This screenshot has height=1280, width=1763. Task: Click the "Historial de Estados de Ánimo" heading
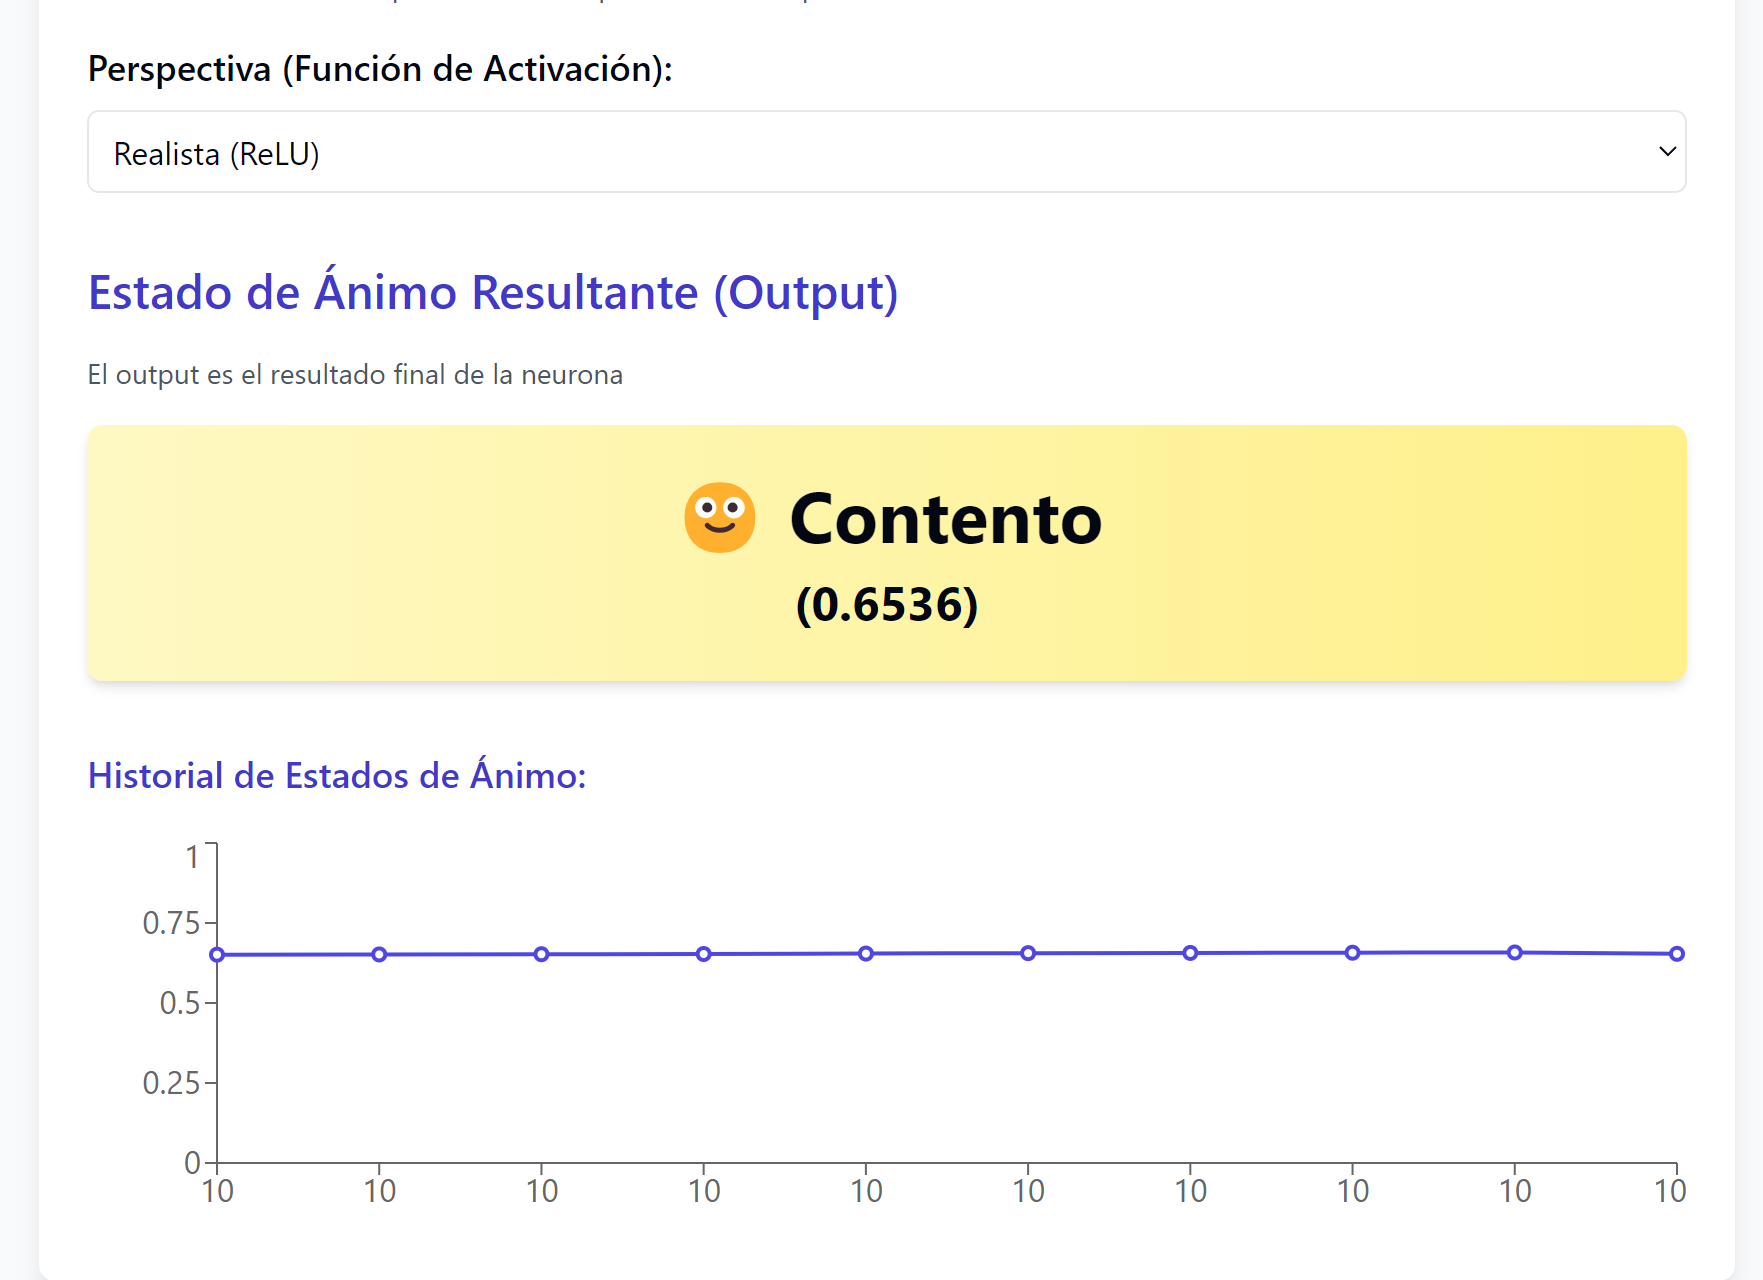tap(337, 776)
